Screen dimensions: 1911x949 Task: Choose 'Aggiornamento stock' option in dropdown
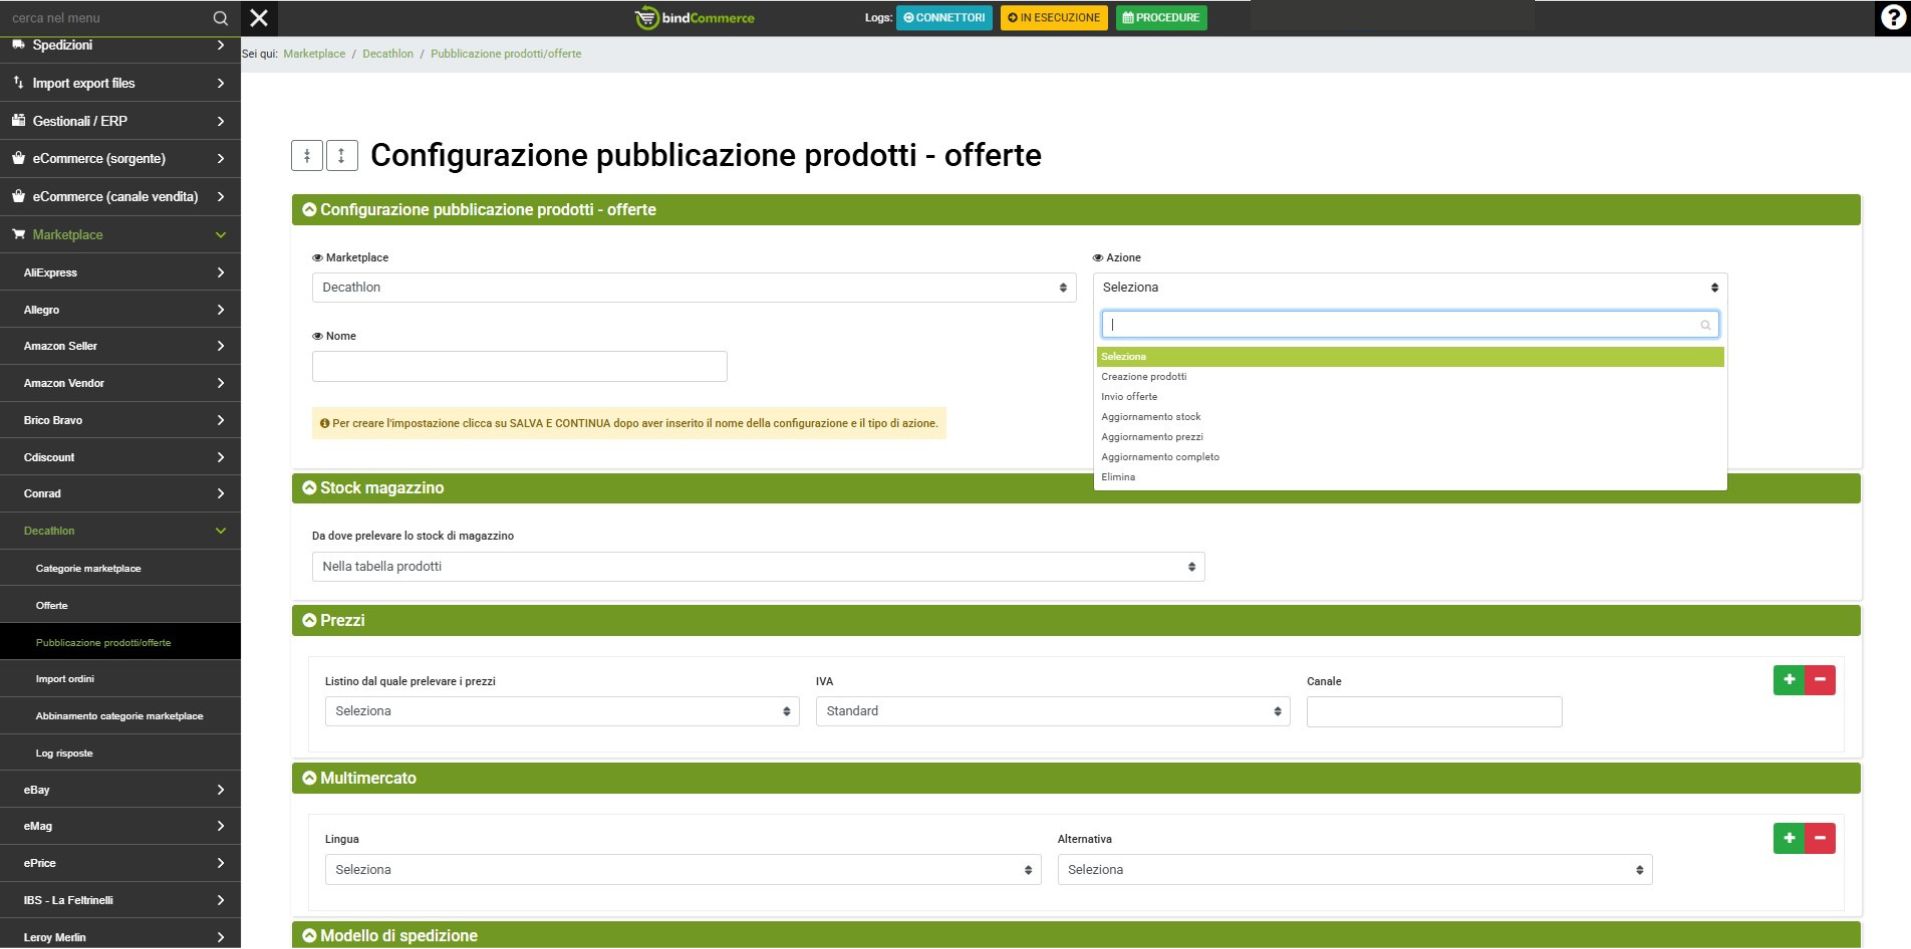click(1151, 417)
